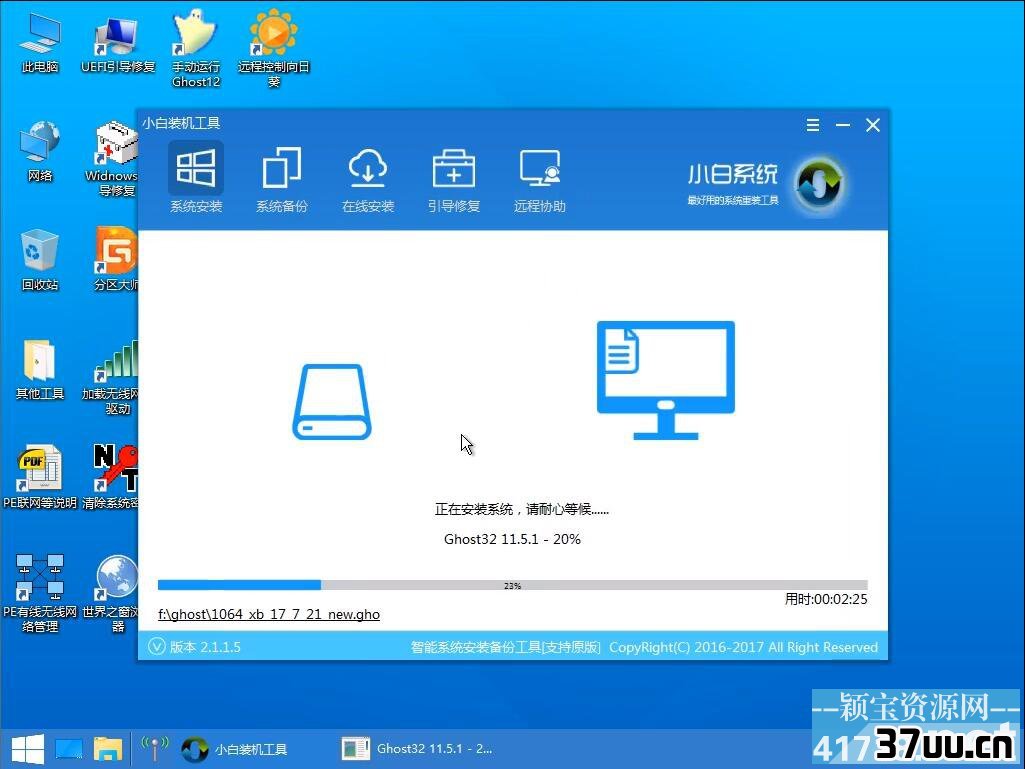Open File Explorer from taskbar
This screenshot has height=769, width=1025.
(108, 749)
